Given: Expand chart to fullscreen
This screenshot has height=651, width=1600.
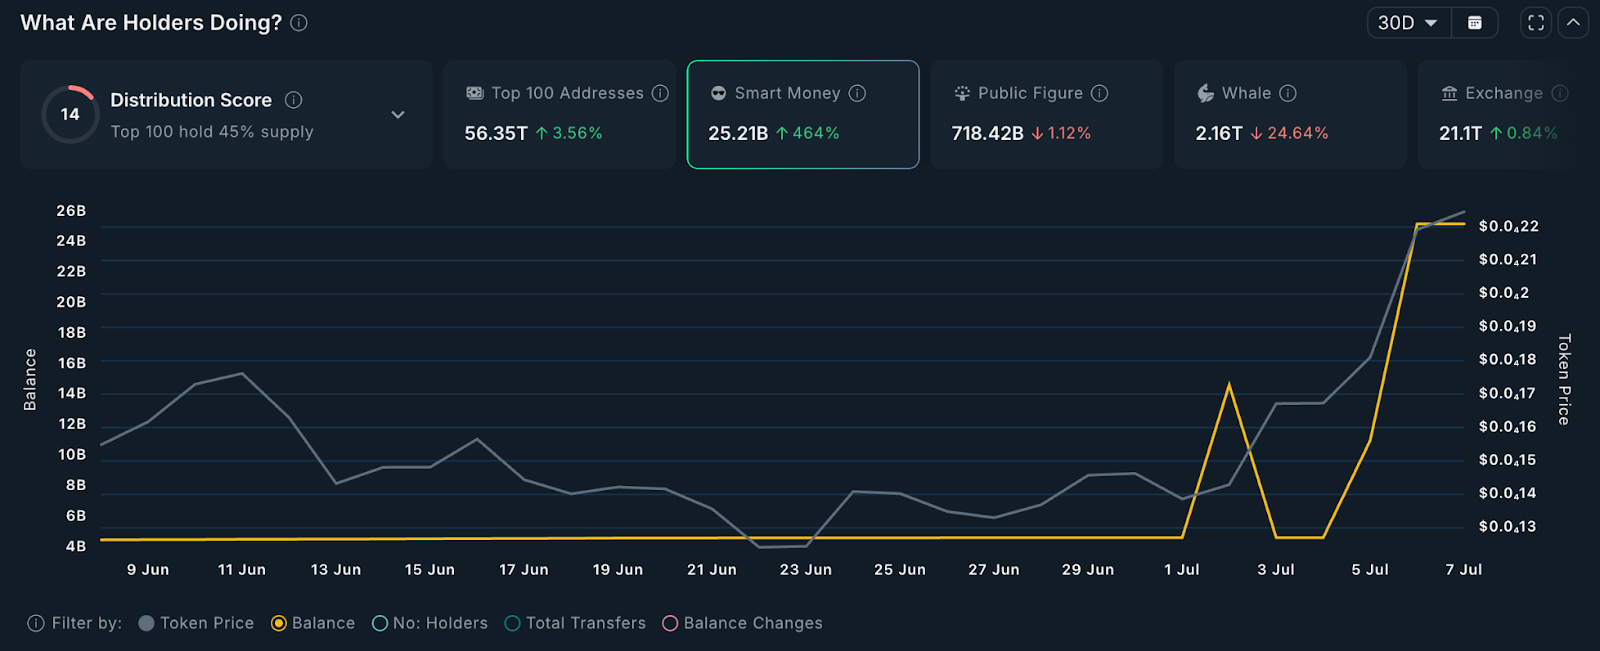Looking at the screenshot, I should point(1536,23).
